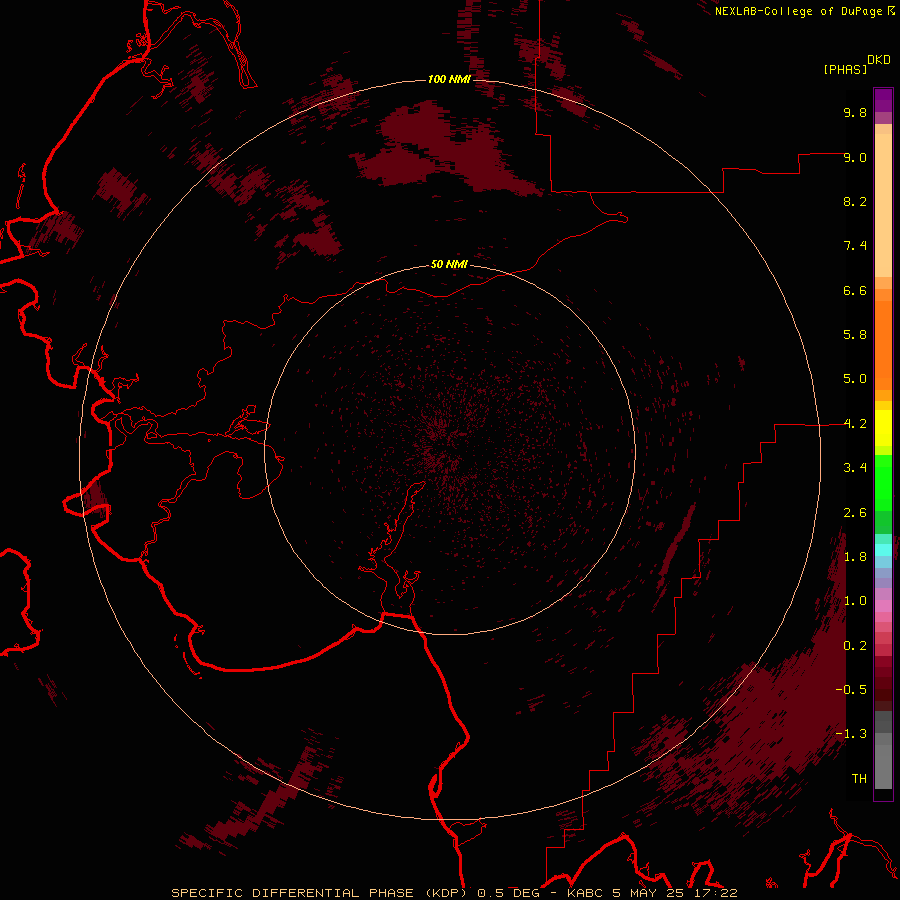Click the -0.5 scale value
Viewport: 900px width, 900px height.
(851, 690)
